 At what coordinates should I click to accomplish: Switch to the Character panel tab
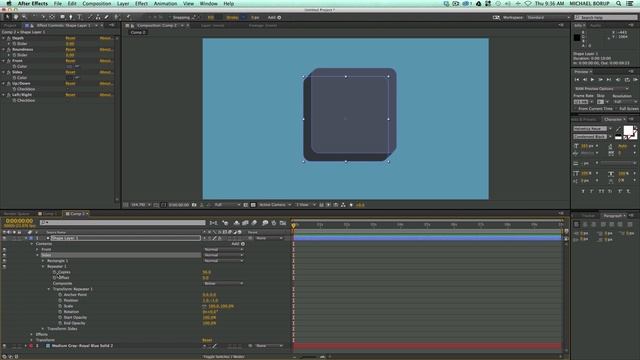pyautogui.click(x=612, y=119)
